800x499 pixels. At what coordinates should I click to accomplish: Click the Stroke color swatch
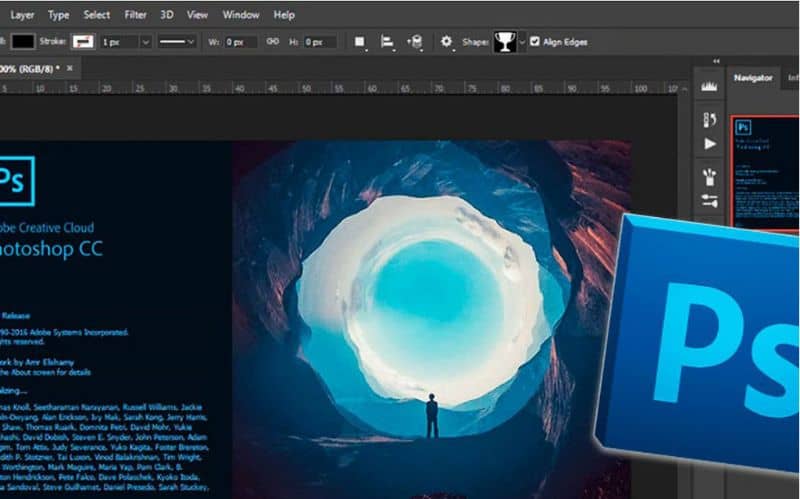[83, 42]
